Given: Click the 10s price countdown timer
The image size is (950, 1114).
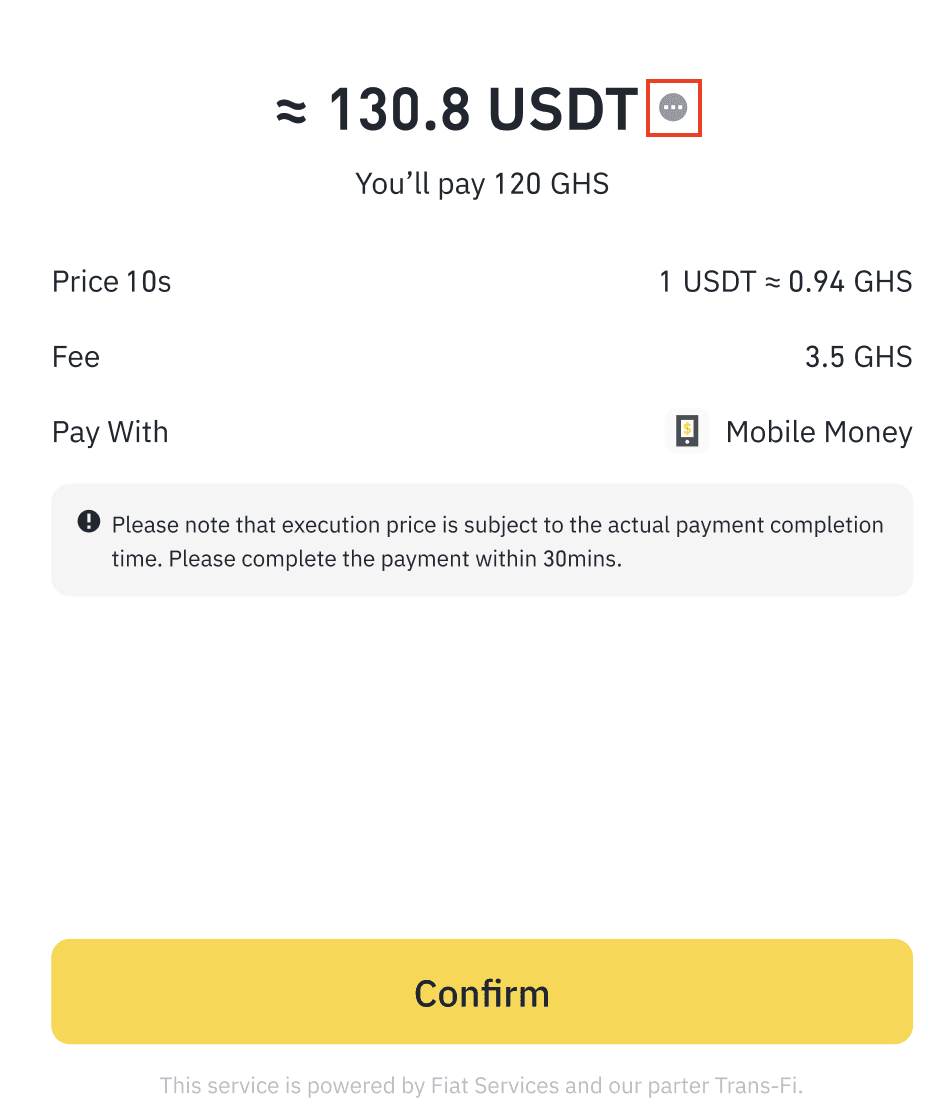Looking at the screenshot, I should [x=149, y=282].
